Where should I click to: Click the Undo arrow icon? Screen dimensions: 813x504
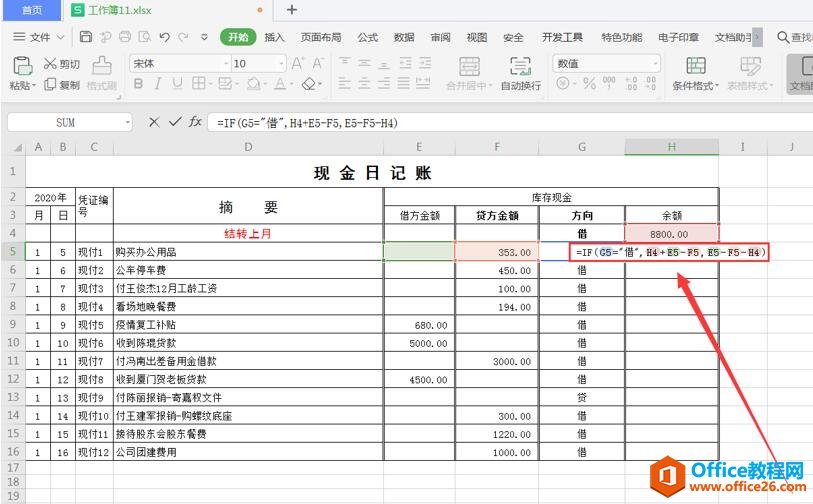click(163, 37)
